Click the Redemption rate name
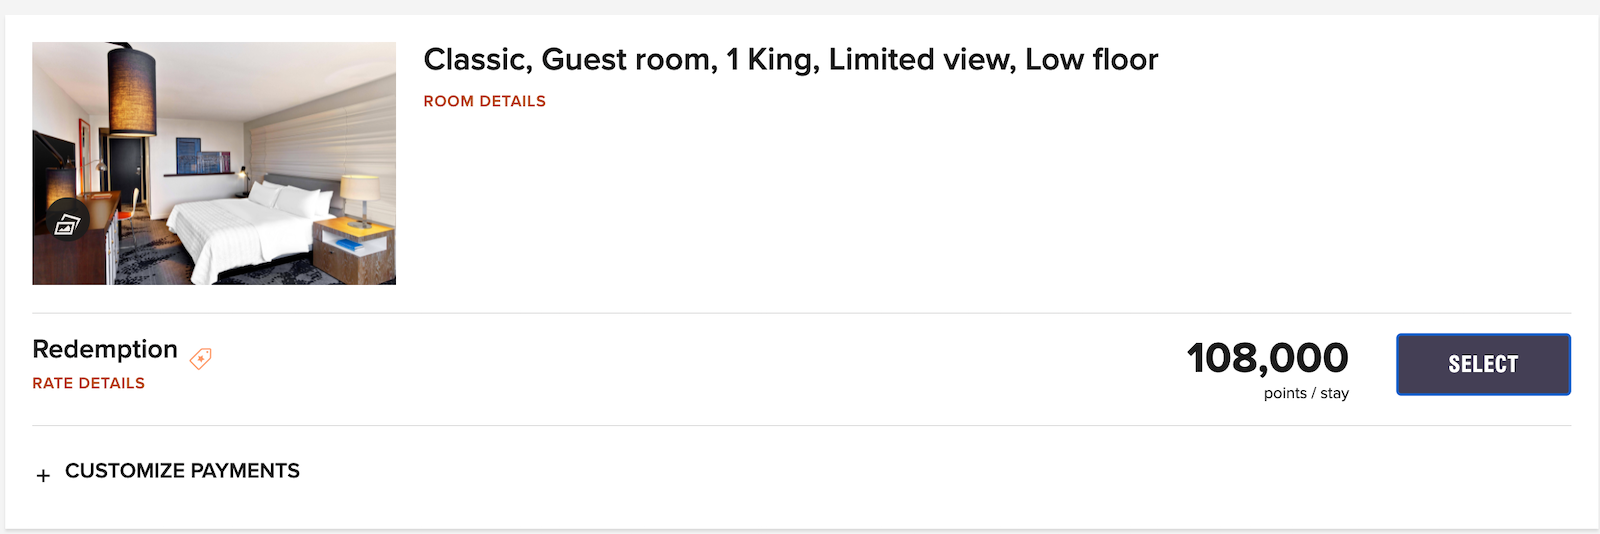This screenshot has width=1600, height=534. [x=105, y=349]
